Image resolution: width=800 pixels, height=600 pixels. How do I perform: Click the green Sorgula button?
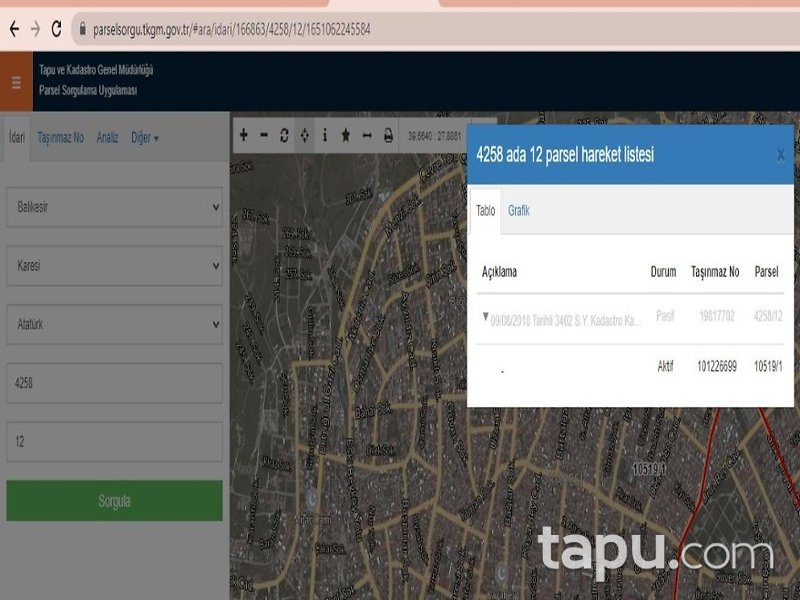[x=114, y=501]
